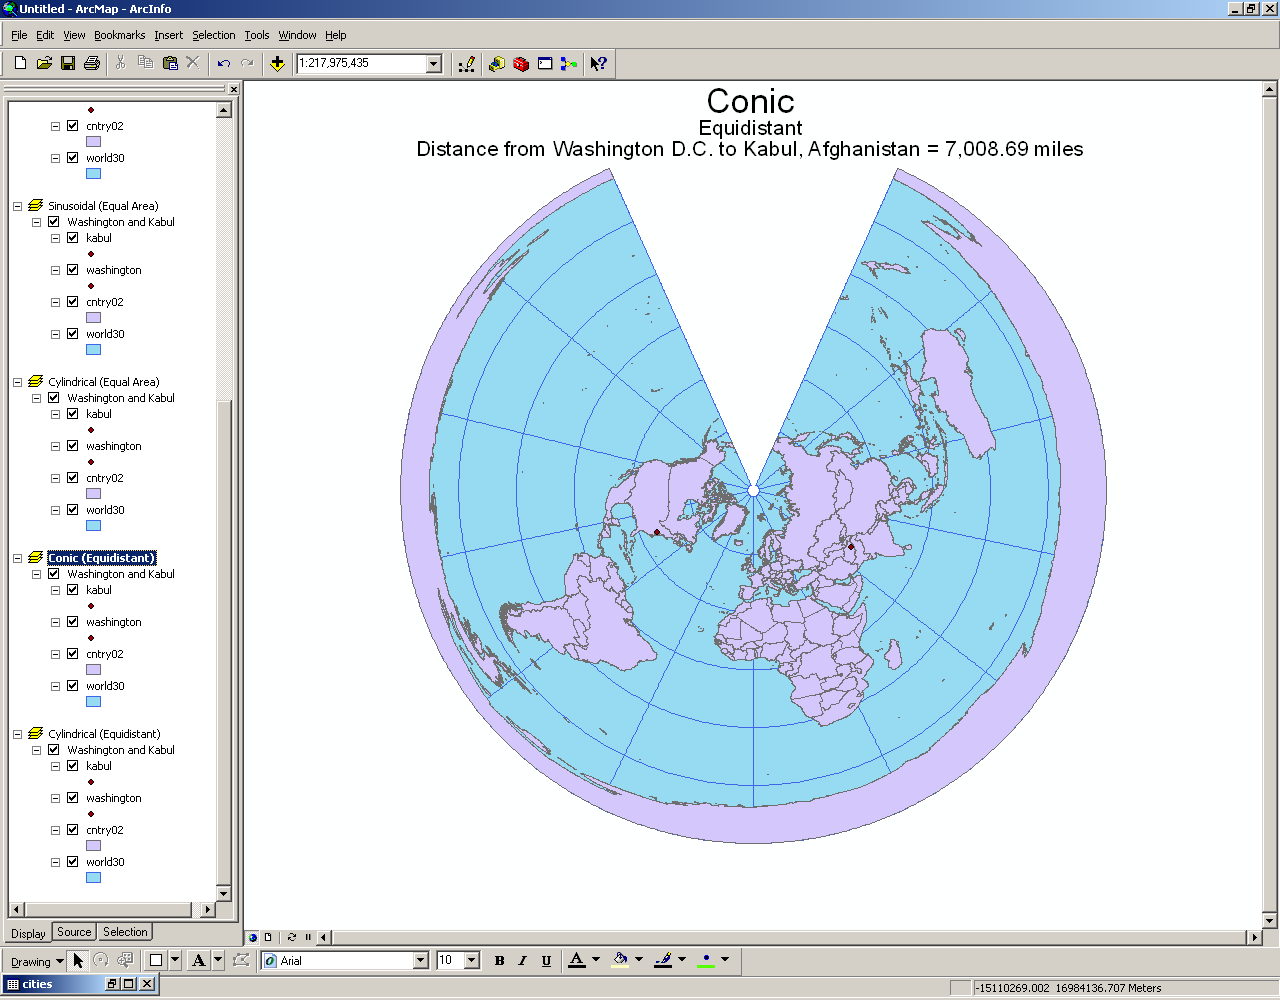Uncheck kabul layer under Conic (Equidistant)

pos(73,590)
